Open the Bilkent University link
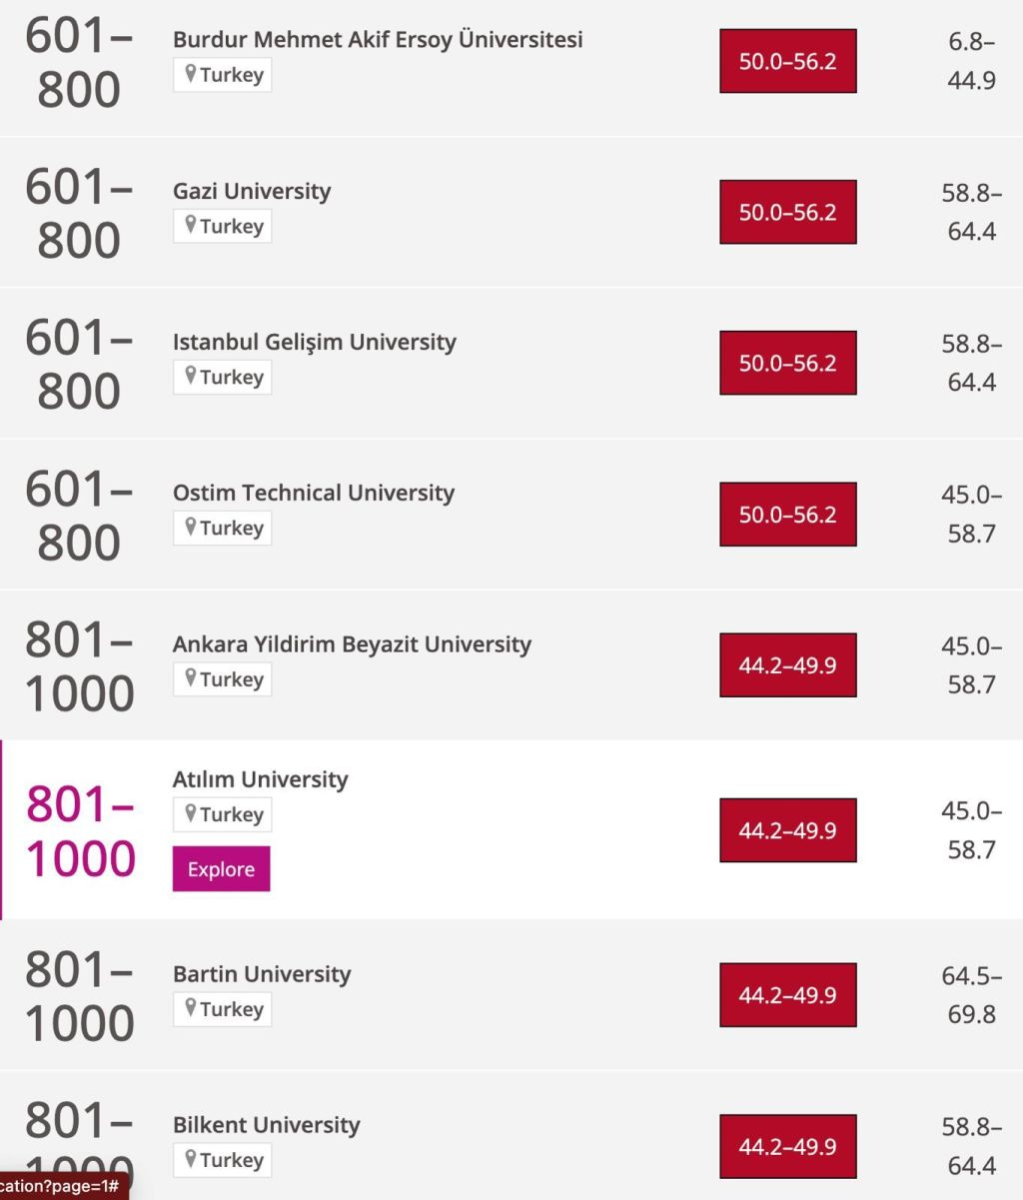This screenshot has height=1200, width=1023. pyautogui.click(x=266, y=1125)
